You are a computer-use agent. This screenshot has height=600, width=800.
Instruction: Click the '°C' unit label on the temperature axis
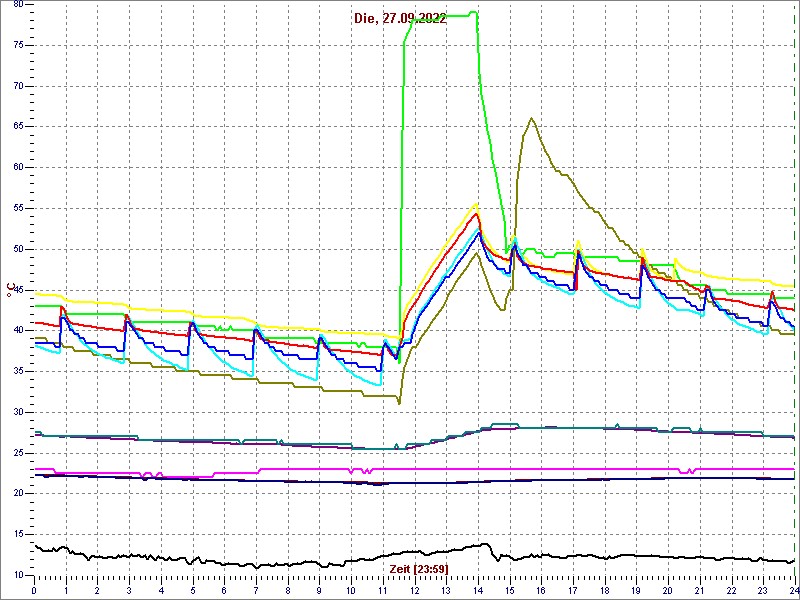[10, 290]
